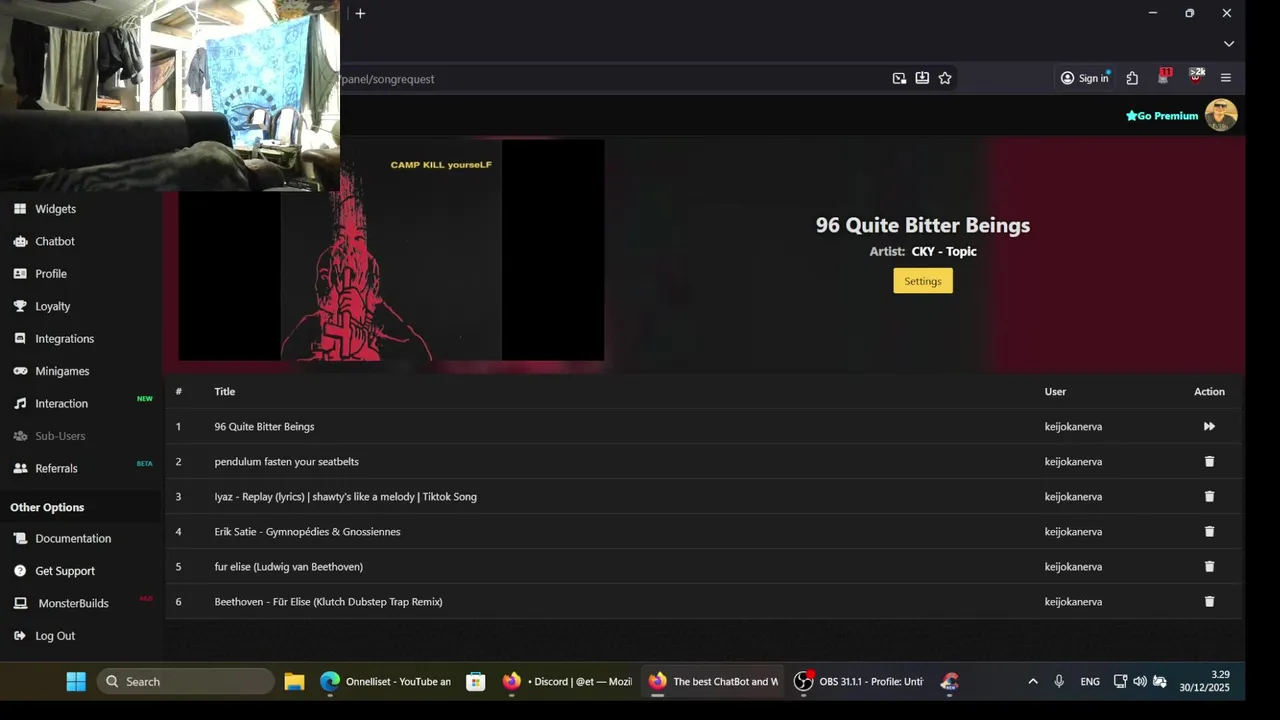Switch to Edge YouTube window in taskbar
This screenshot has width=1280, height=720.
tap(385, 681)
